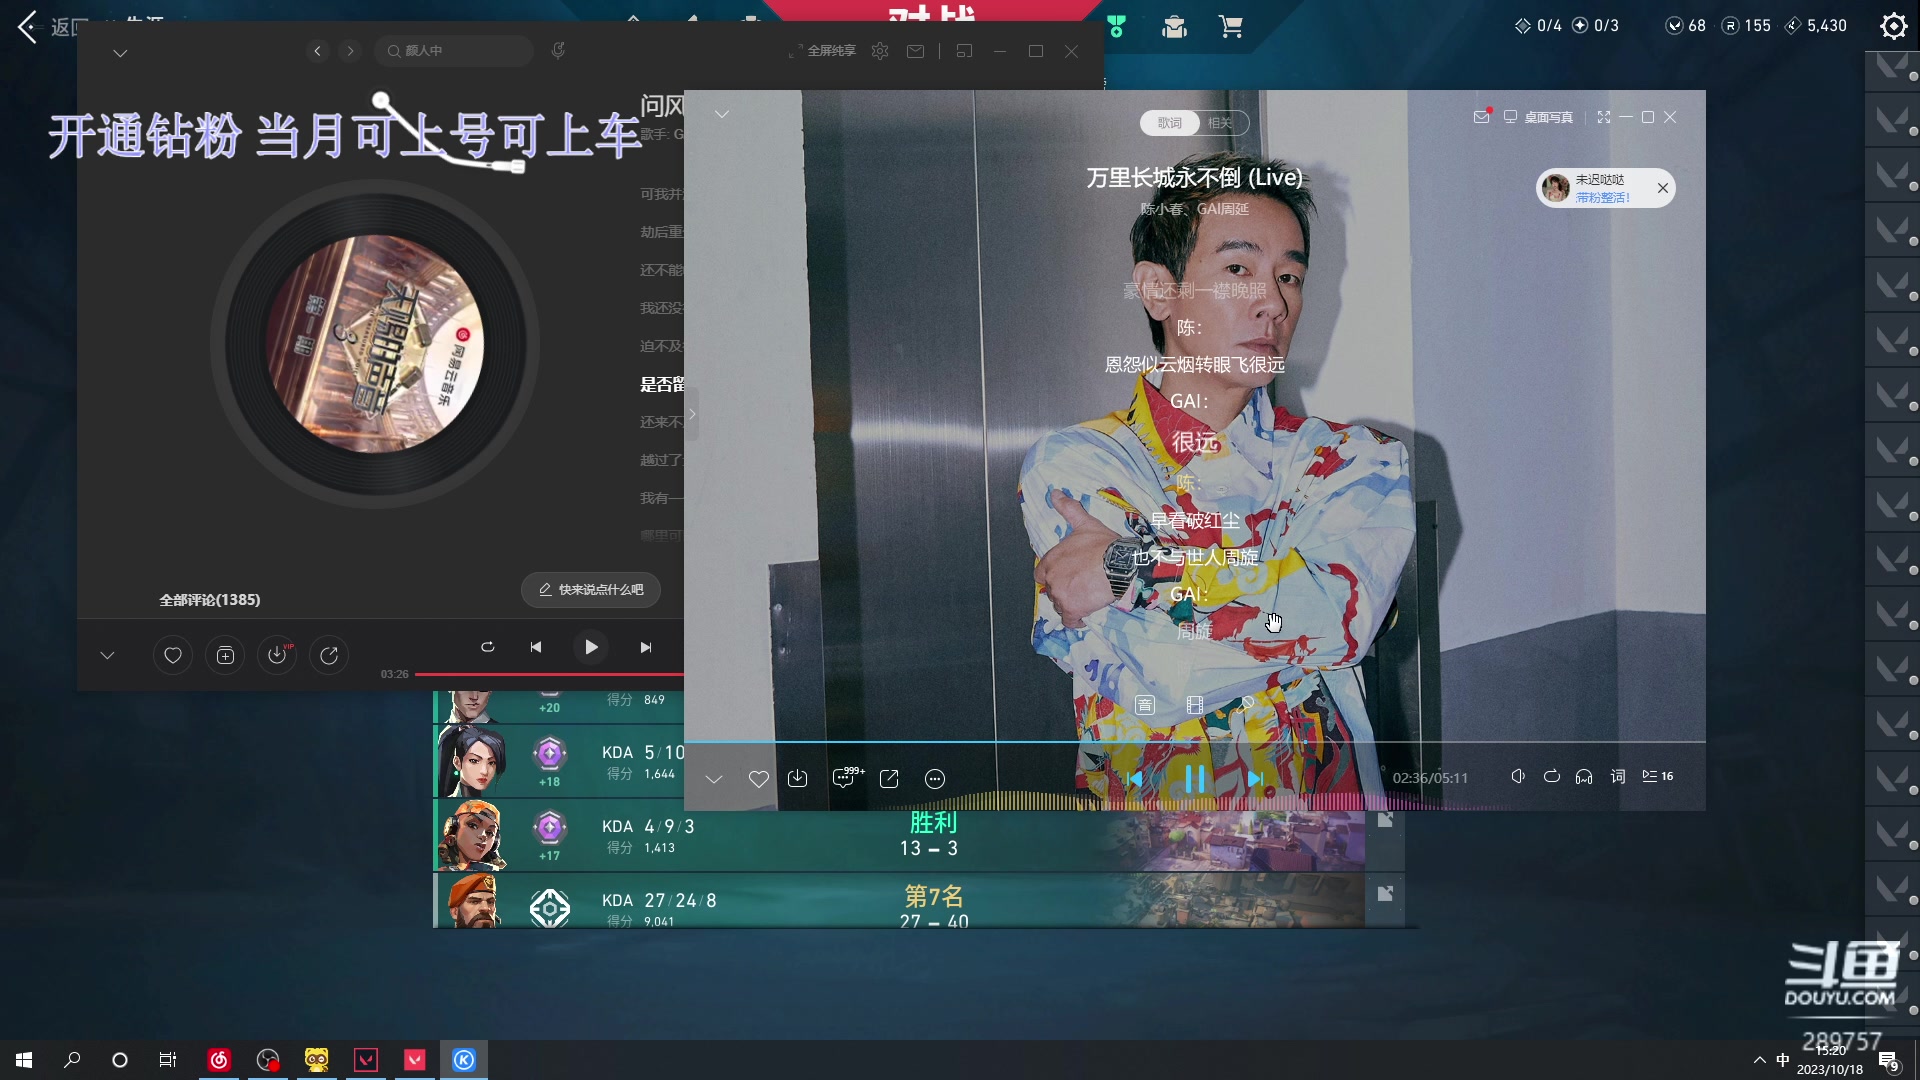
Task: Open the settings gear in the music window
Action: point(879,51)
